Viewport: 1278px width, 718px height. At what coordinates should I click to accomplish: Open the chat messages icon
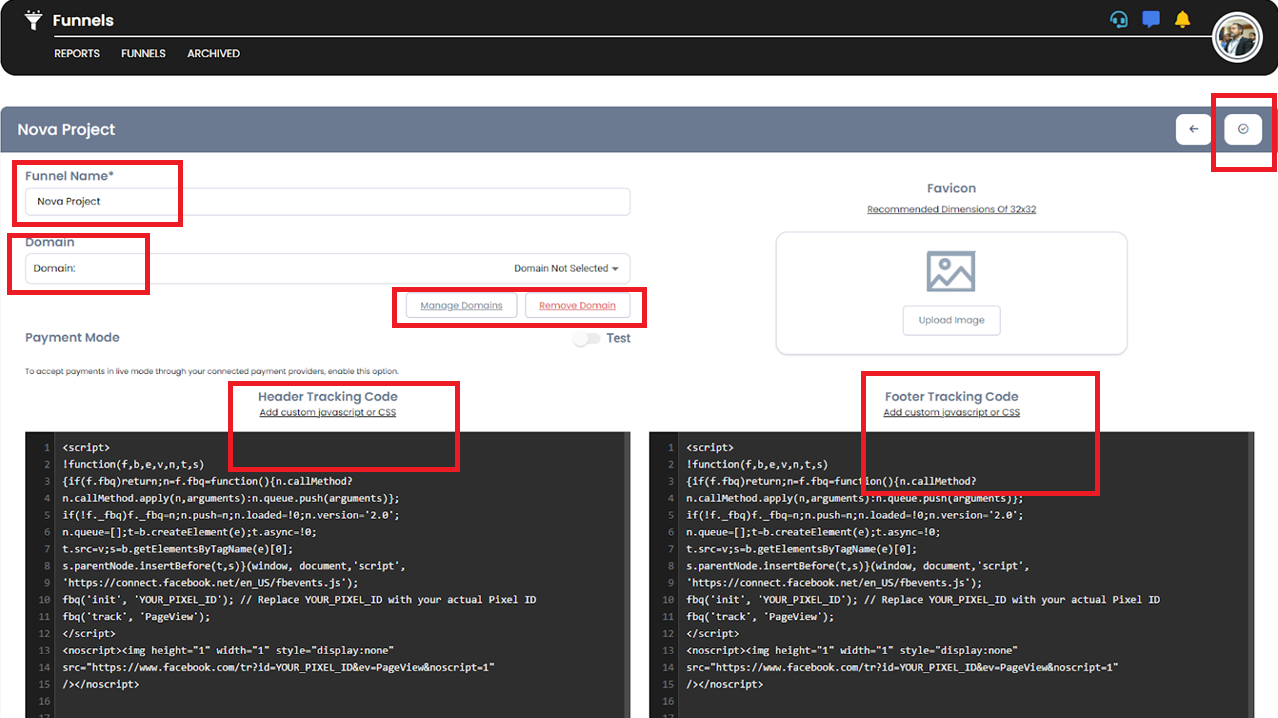(x=1151, y=20)
